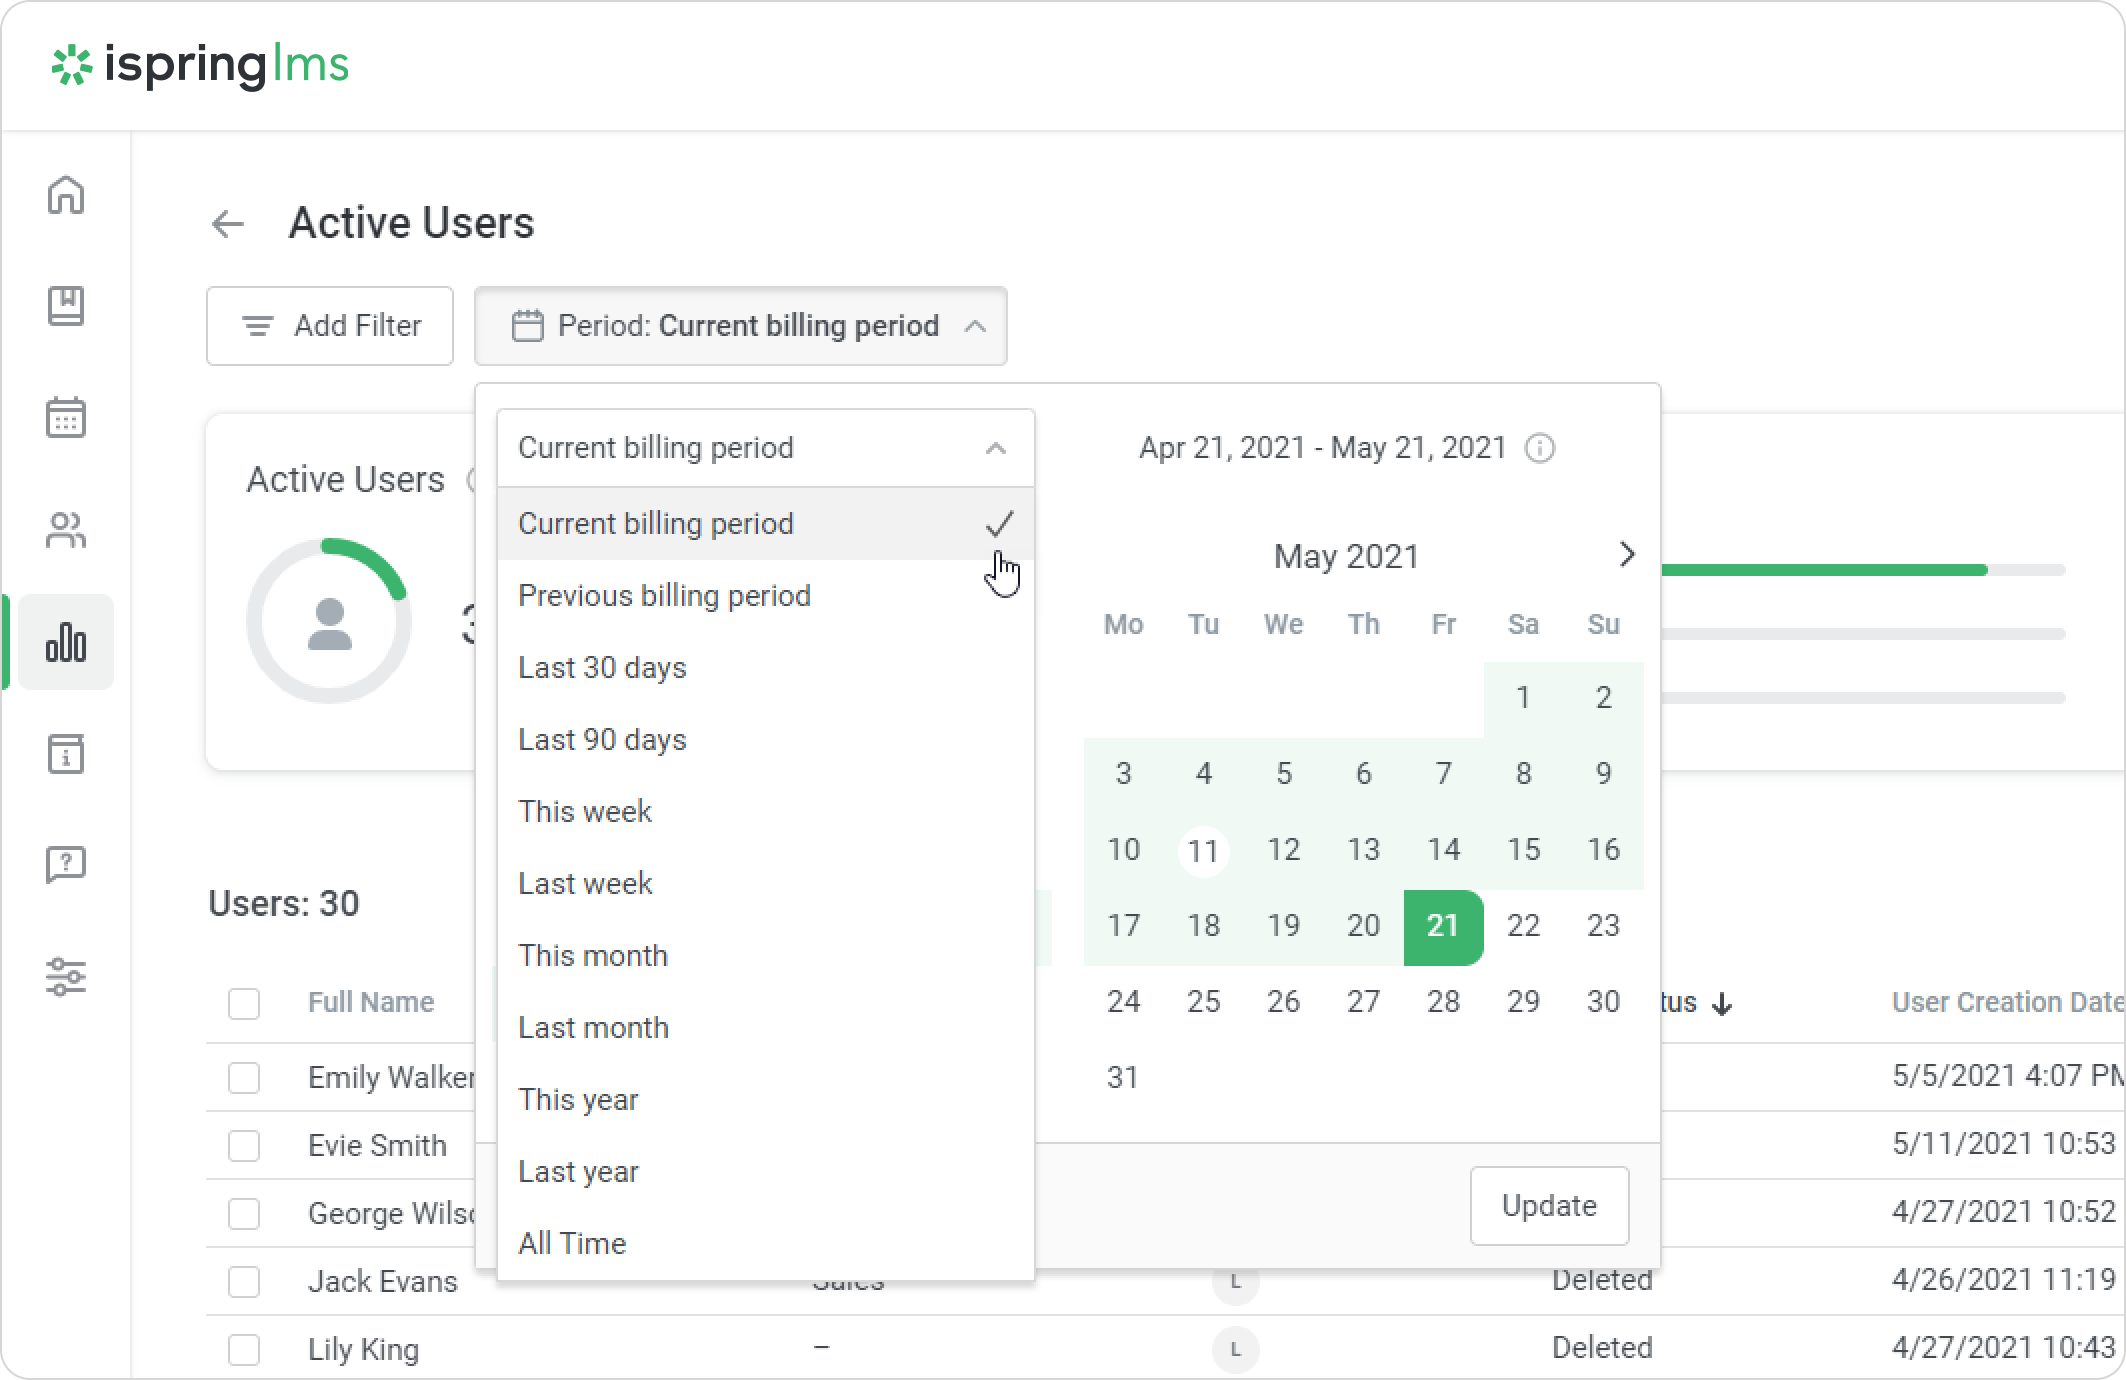The height and width of the screenshot is (1380, 2126).
Task: Open the Reports bar chart icon
Action: point(66,642)
